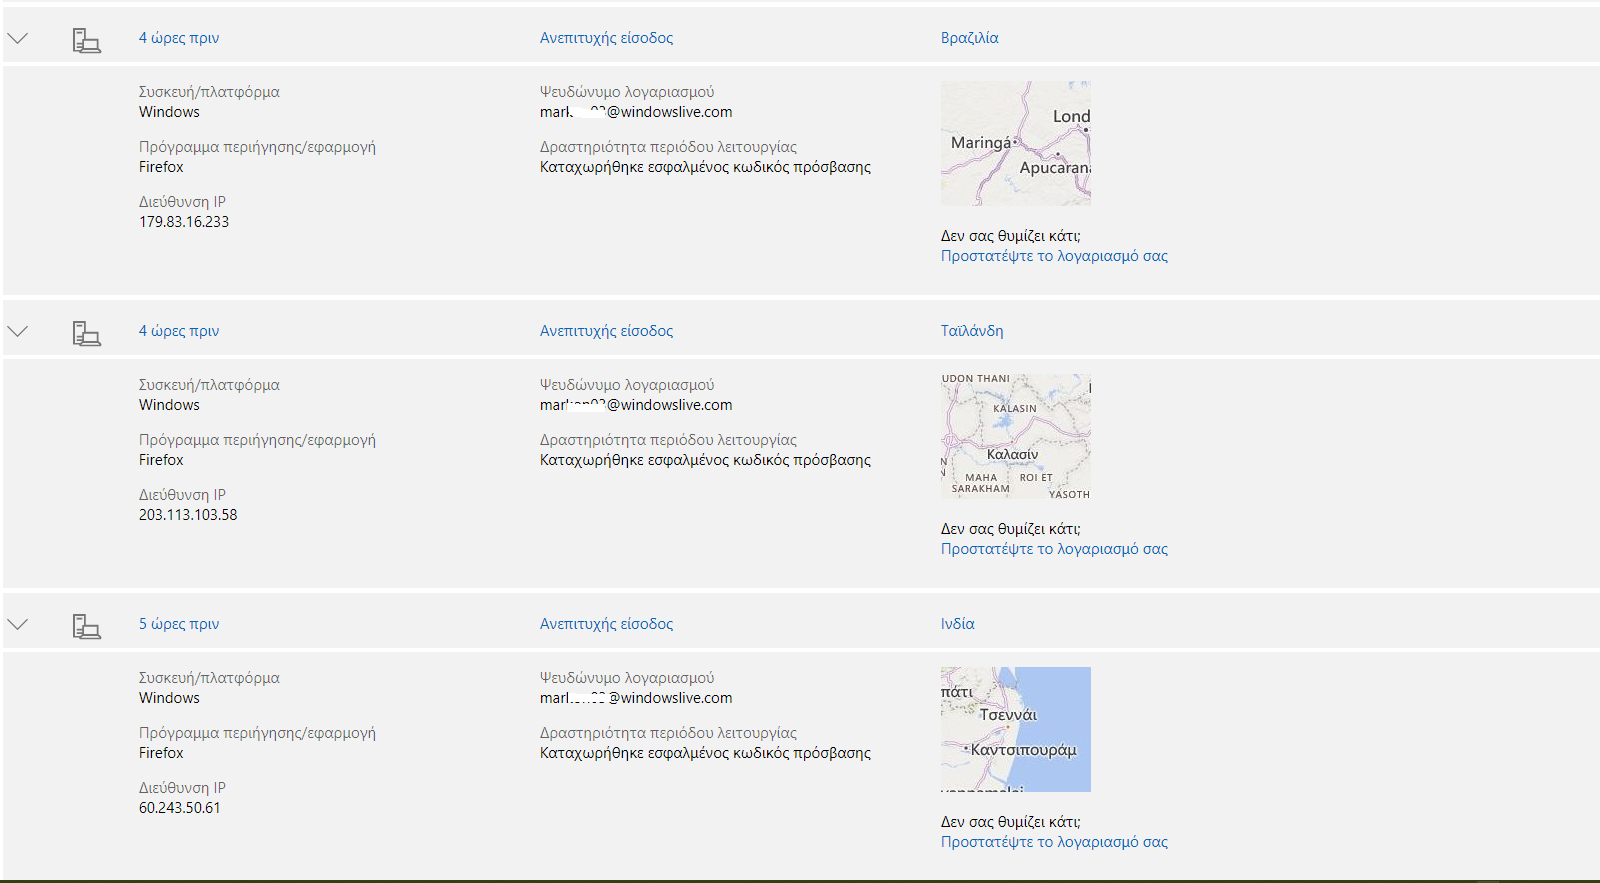
Task: Click the device icon in the Ινδία row
Action: click(86, 626)
